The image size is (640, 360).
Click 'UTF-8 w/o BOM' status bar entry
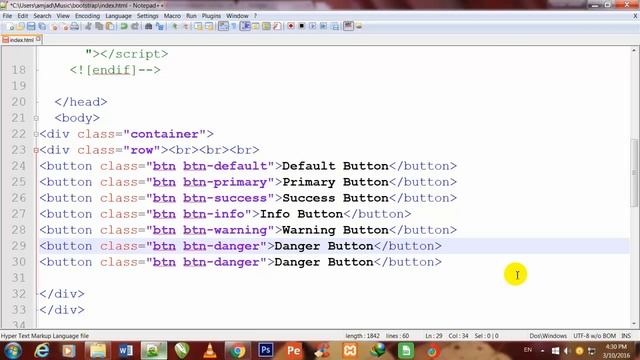point(594,336)
